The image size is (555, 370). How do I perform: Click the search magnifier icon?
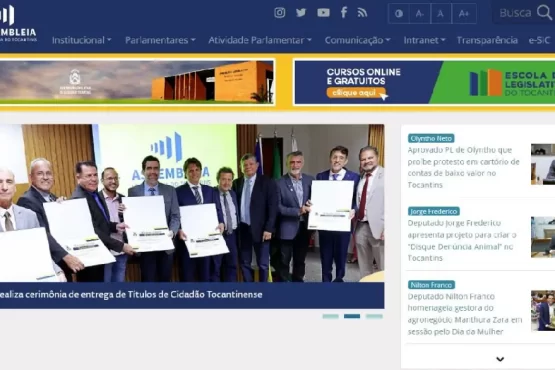(x=544, y=12)
